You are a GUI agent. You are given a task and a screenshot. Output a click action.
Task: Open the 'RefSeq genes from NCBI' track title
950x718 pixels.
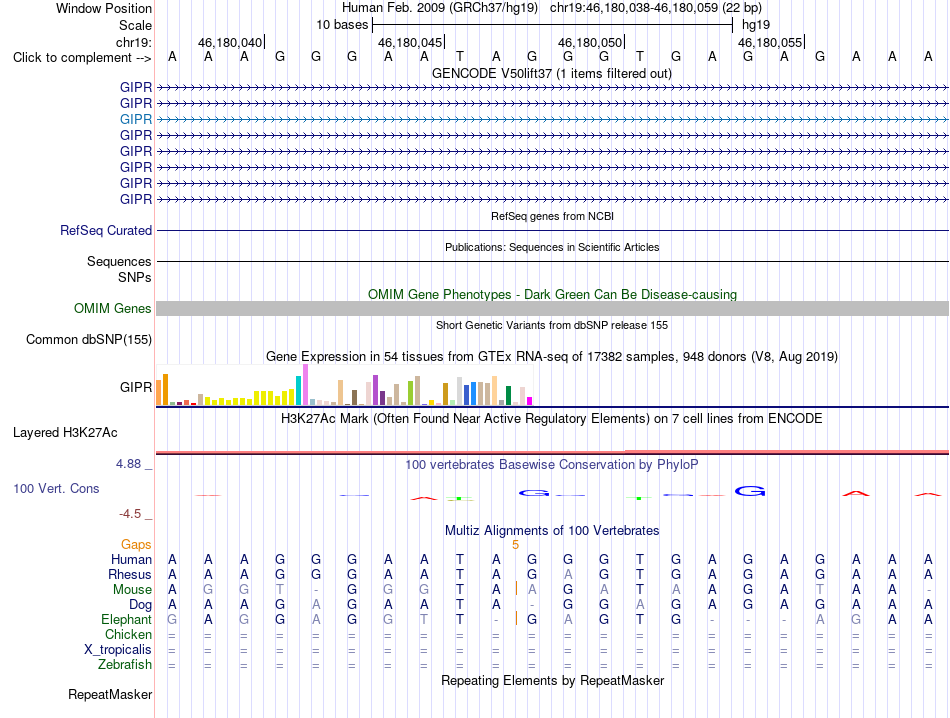(x=552, y=216)
